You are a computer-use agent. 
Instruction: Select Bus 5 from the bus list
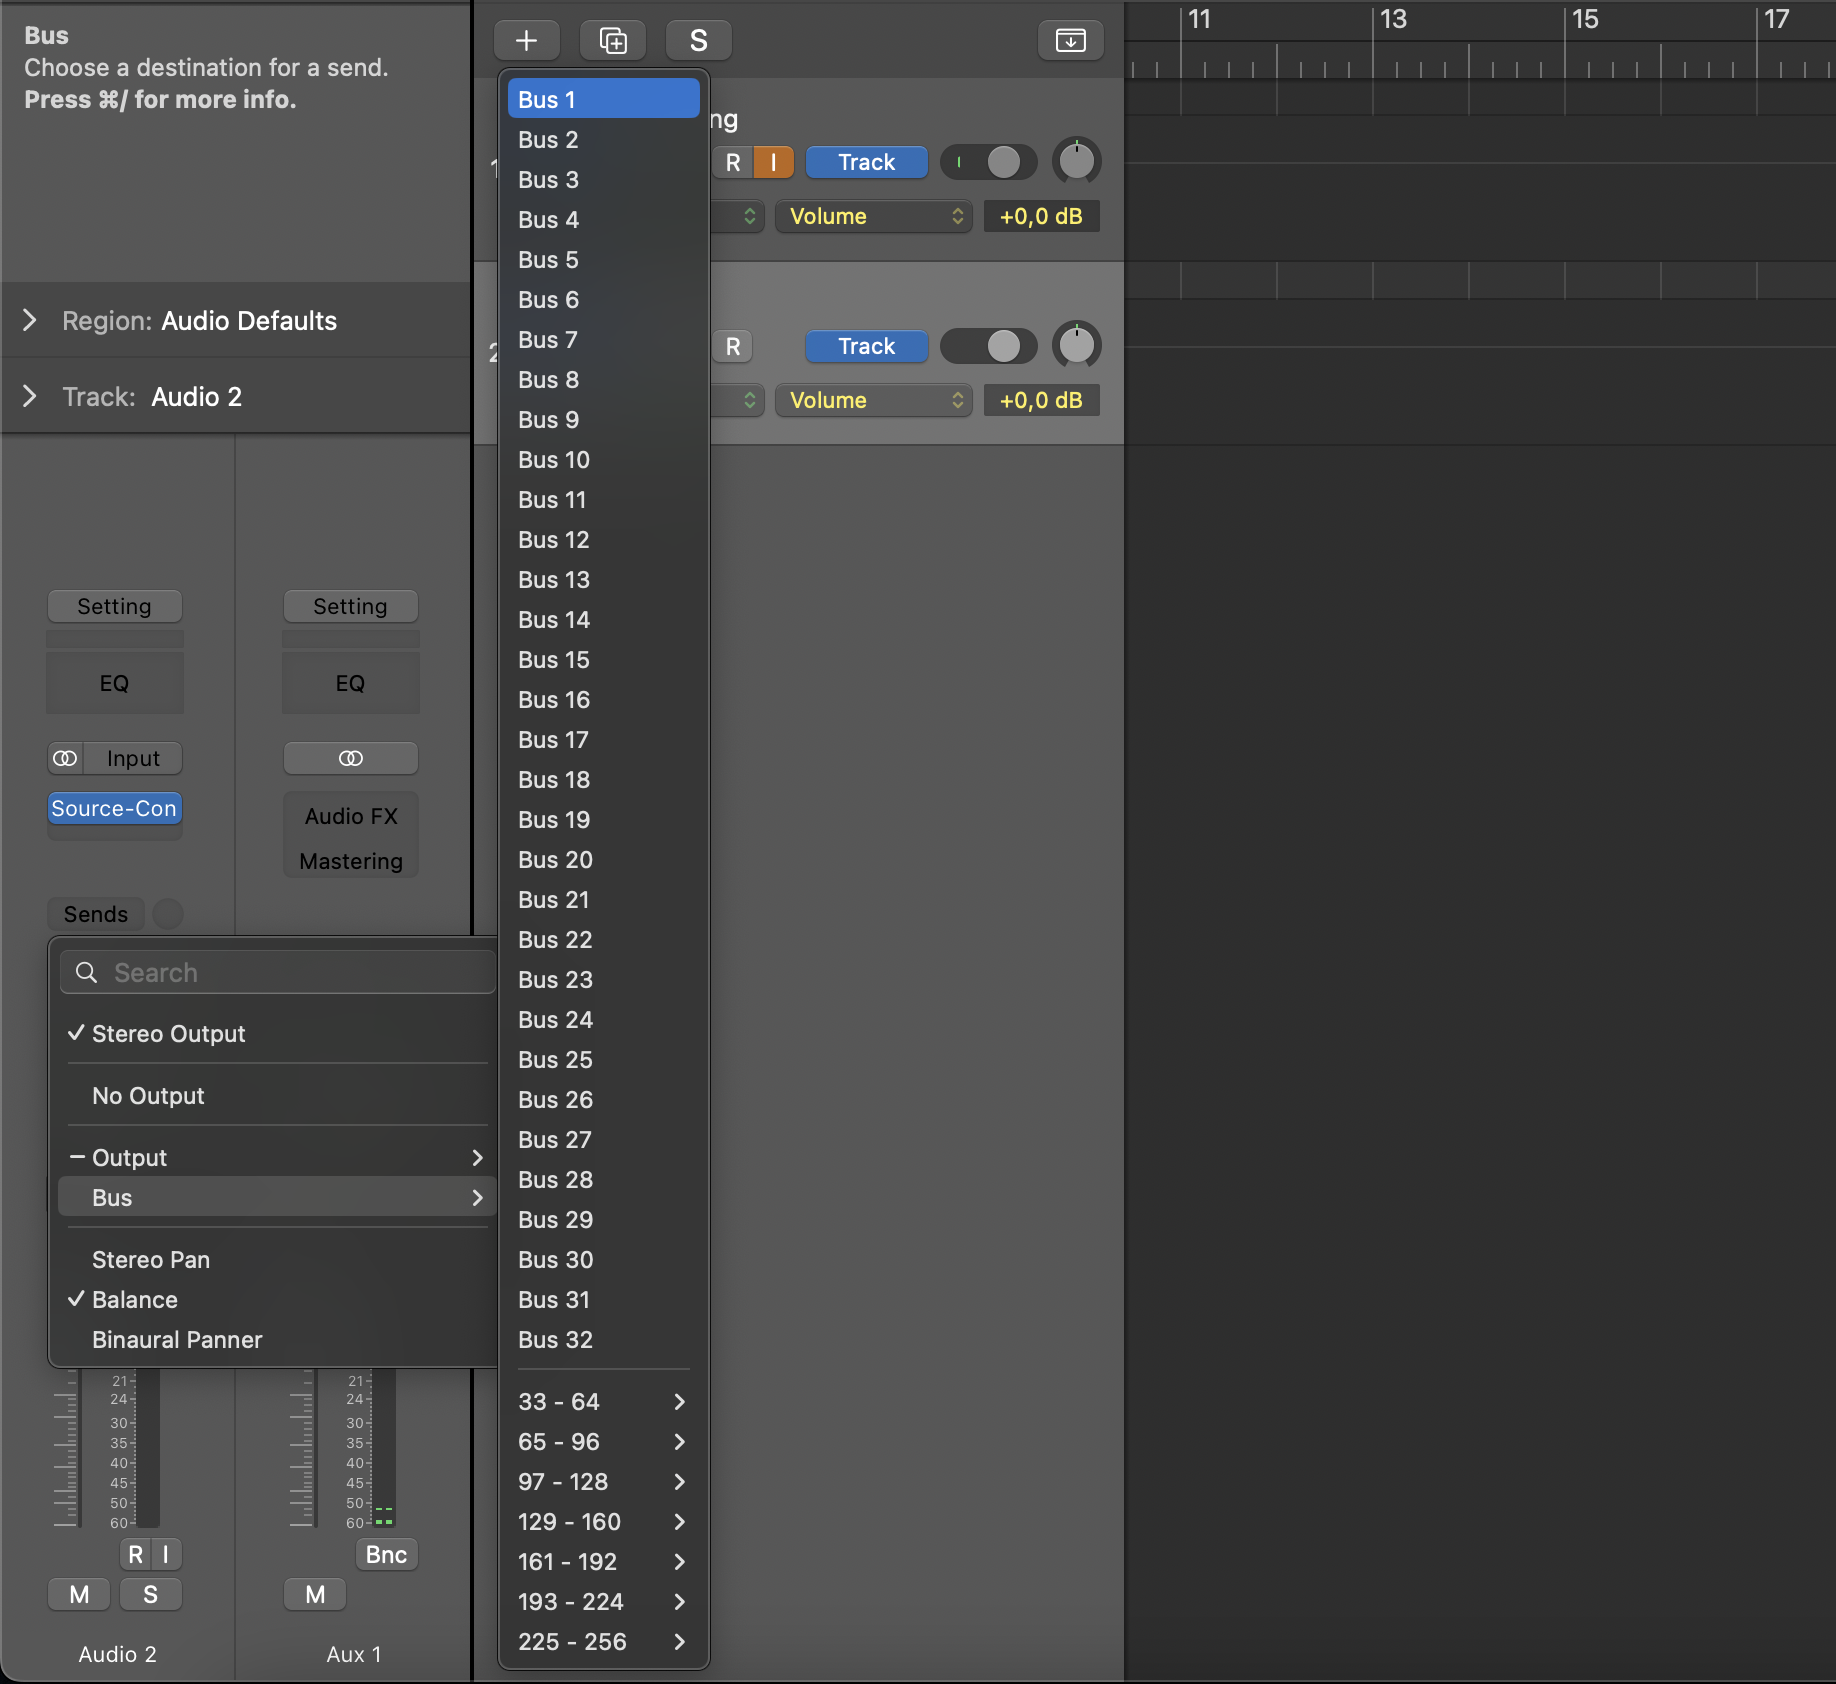click(x=548, y=260)
